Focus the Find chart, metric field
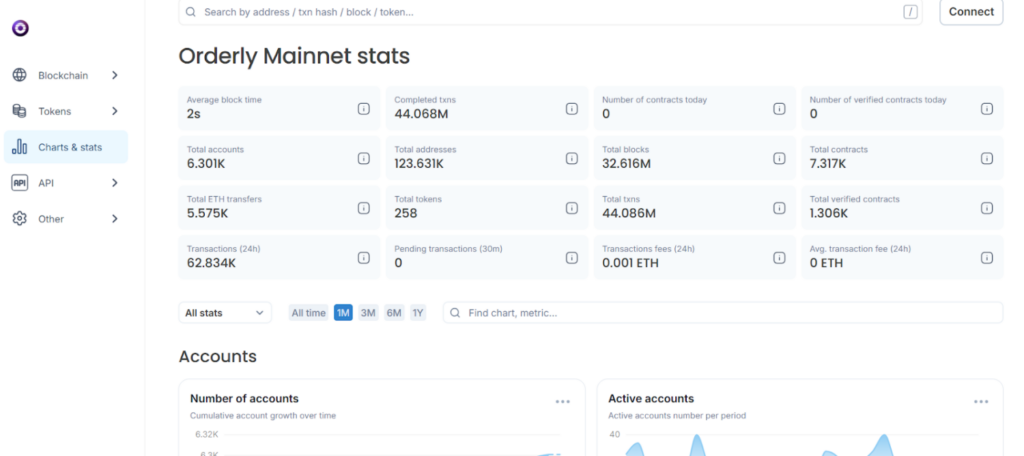The image size is (1024, 456). pyautogui.click(x=723, y=313)
